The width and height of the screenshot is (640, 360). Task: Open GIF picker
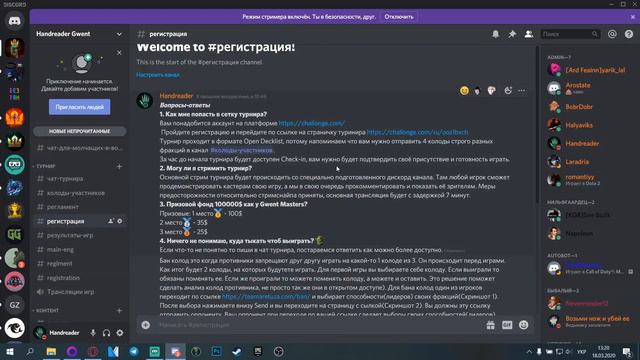click(x=507, y=325)
